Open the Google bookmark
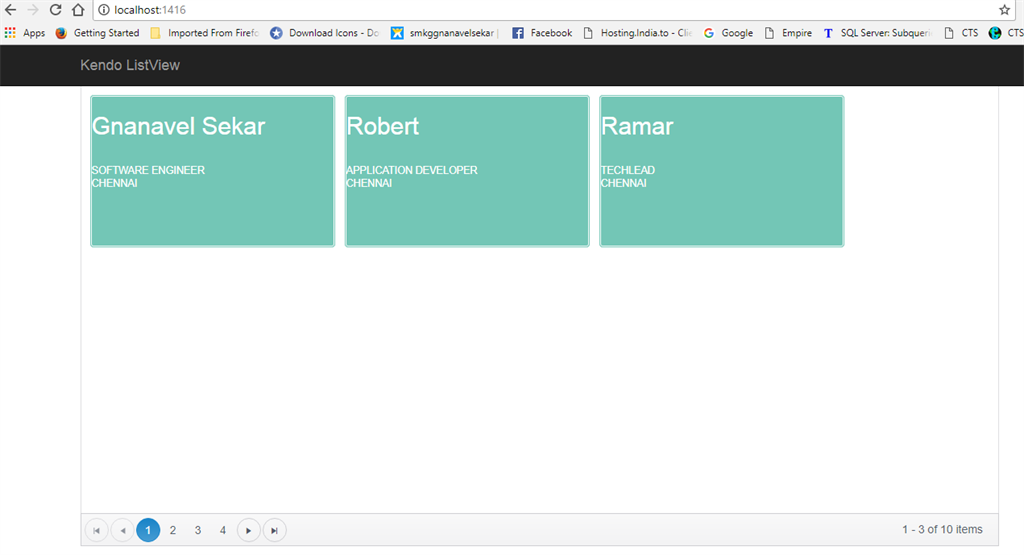 click(728, 33)
